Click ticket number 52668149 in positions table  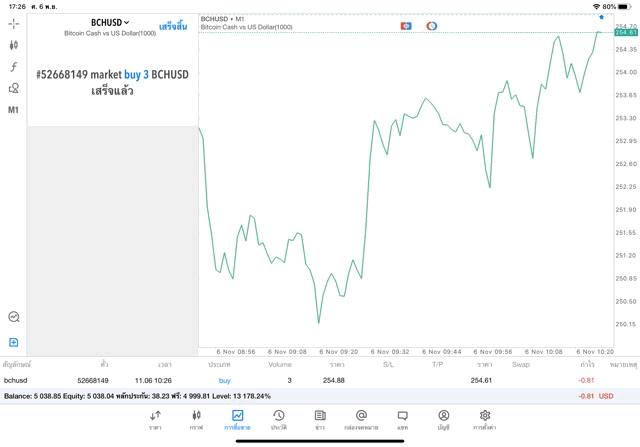(x=93, y=380)
